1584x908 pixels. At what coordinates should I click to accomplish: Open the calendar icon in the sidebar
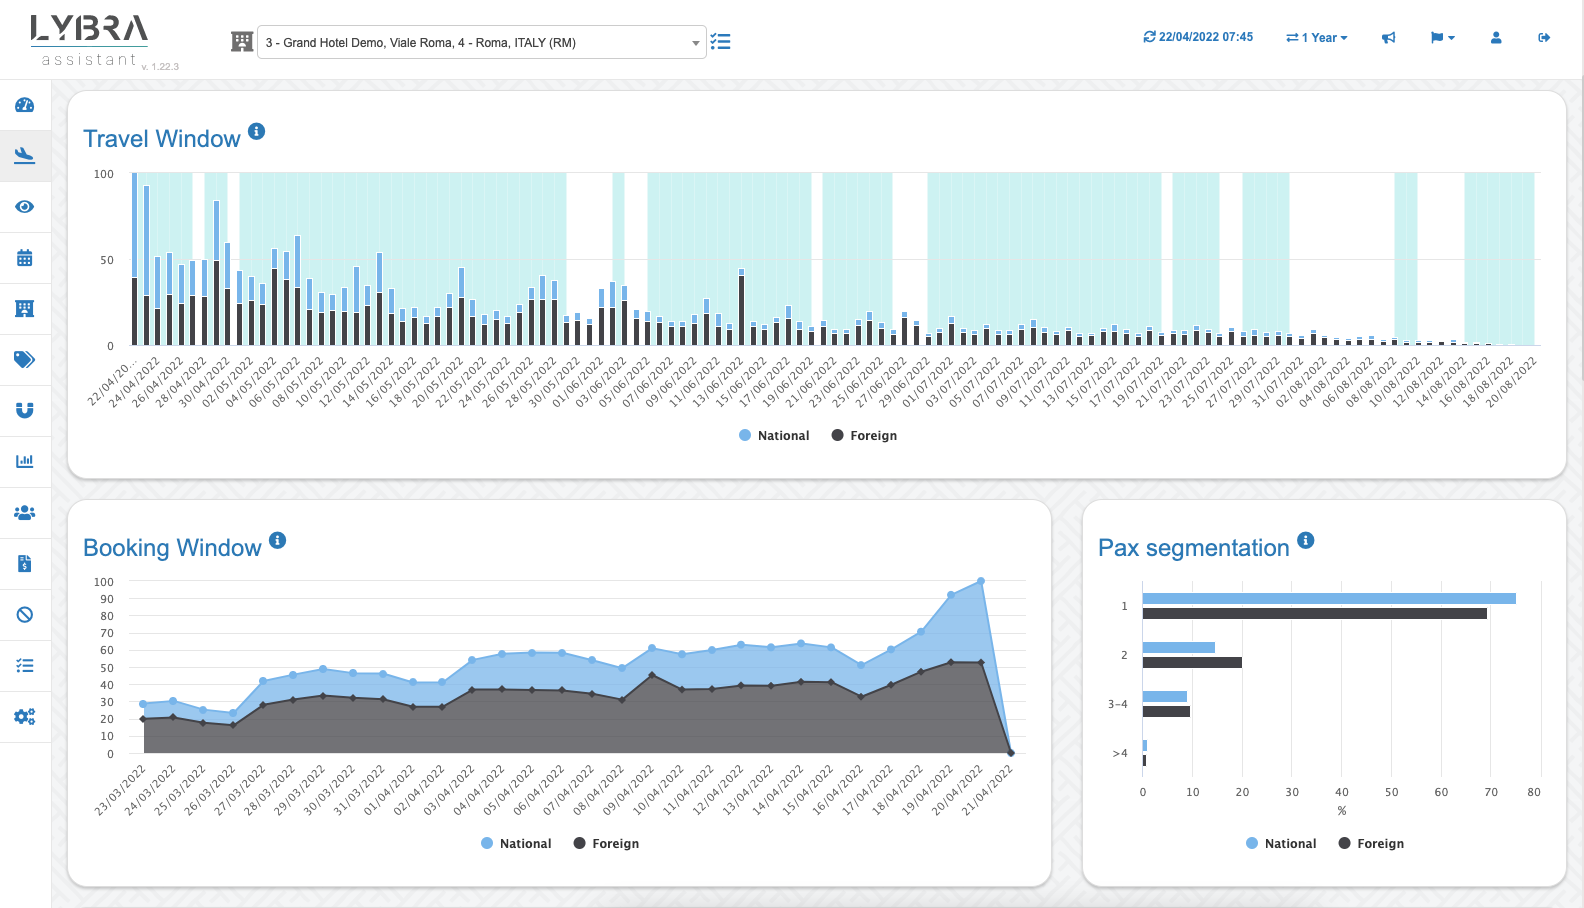pyautogui.click(x=25, y=258)
